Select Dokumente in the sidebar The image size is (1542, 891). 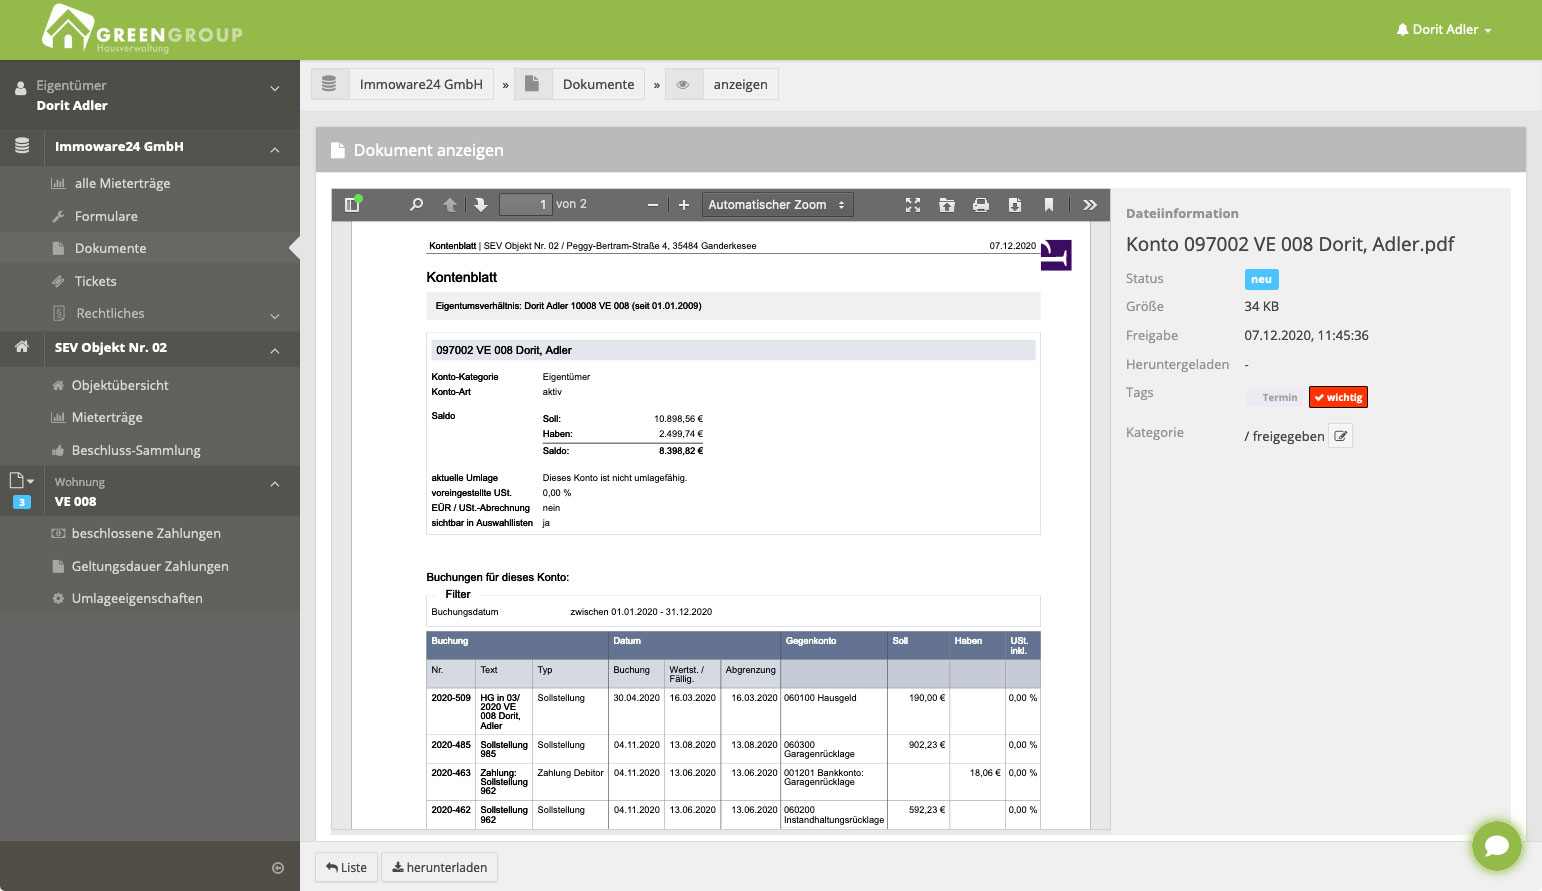110,248
